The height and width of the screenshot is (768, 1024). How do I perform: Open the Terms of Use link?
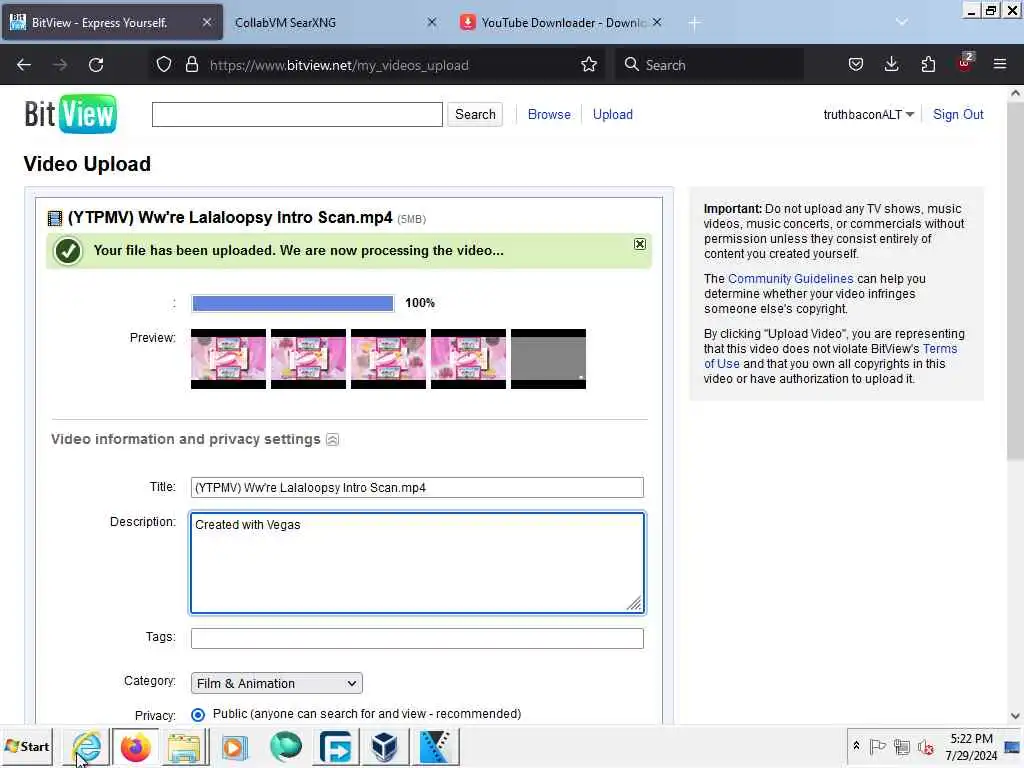pyautogui.click(x=939, y=349)
